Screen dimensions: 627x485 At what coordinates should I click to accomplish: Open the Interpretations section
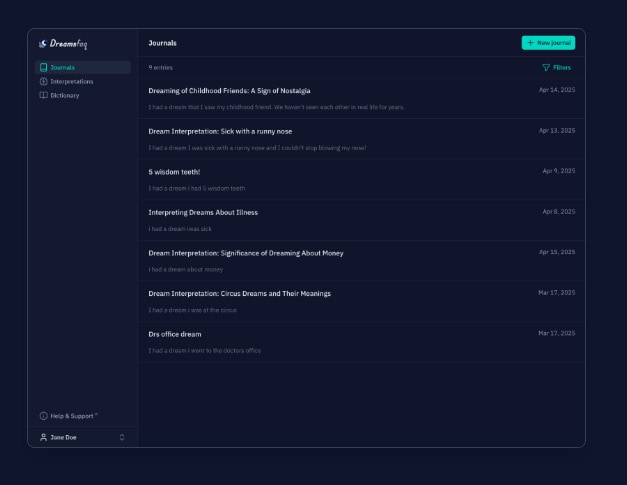point(71,82)
